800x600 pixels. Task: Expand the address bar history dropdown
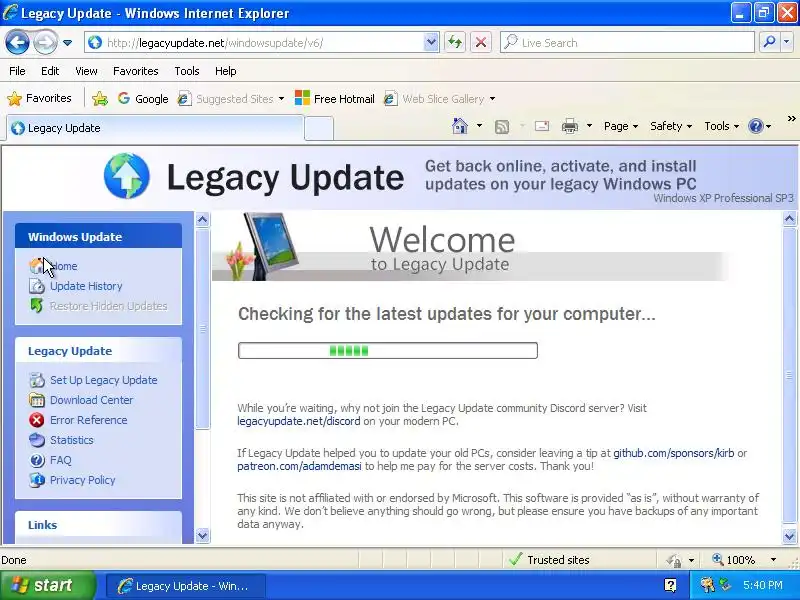431,43
